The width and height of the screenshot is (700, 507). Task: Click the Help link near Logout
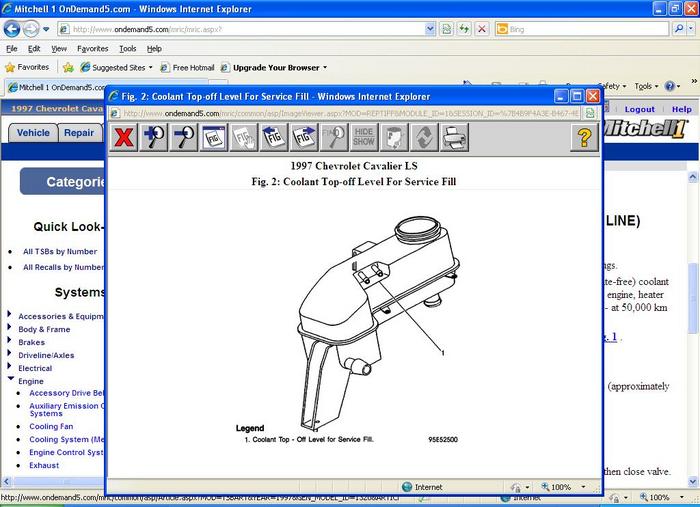[681, 109]
